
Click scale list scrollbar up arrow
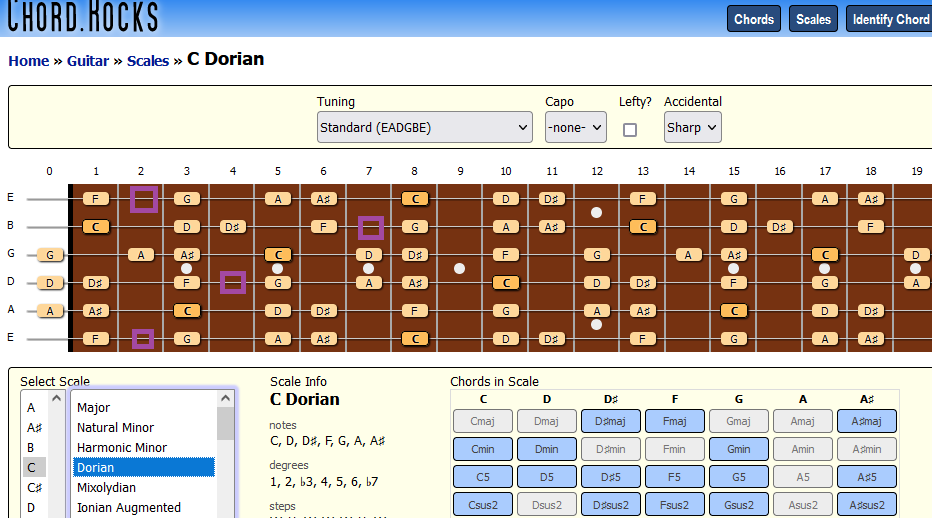coord(225,398)
